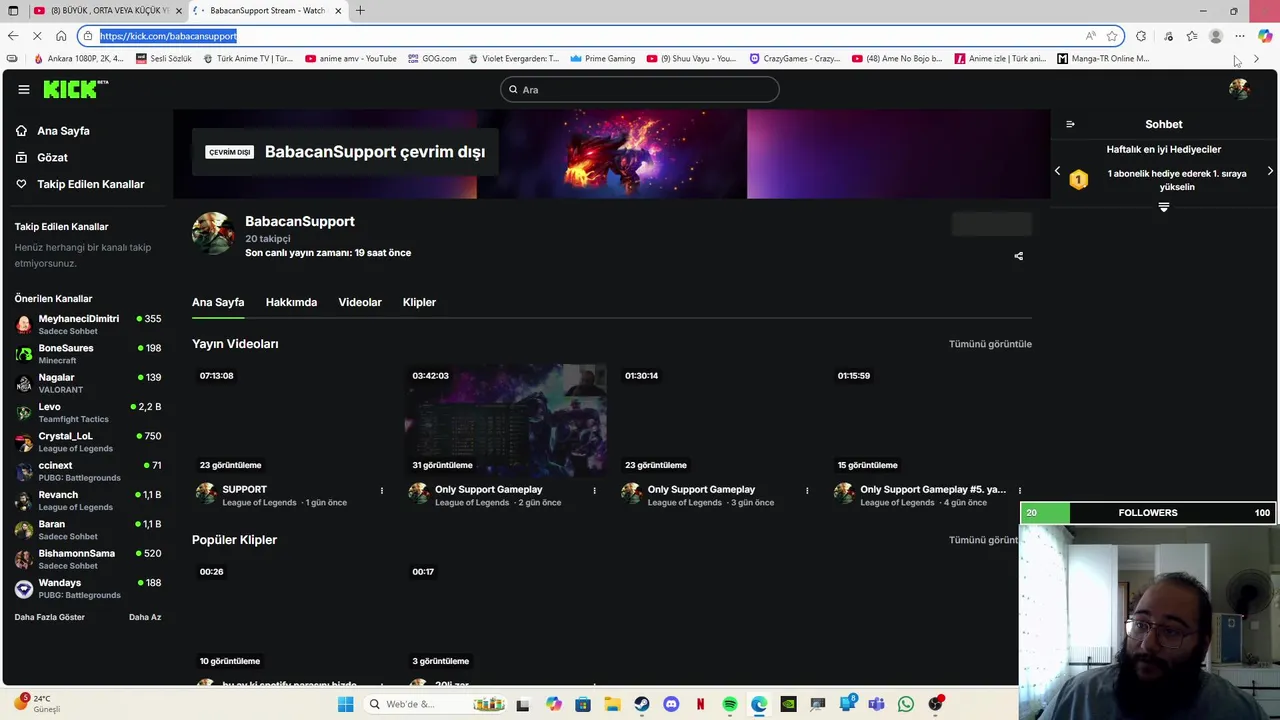Open Sesli Sözlük bookmark
Screen dimensions: 1280x720
tap(162, 59)
